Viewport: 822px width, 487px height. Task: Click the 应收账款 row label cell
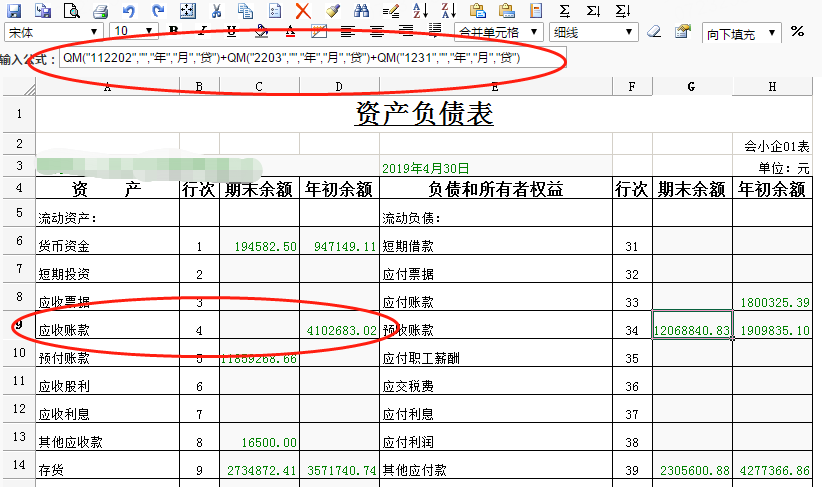click(107, 324)
